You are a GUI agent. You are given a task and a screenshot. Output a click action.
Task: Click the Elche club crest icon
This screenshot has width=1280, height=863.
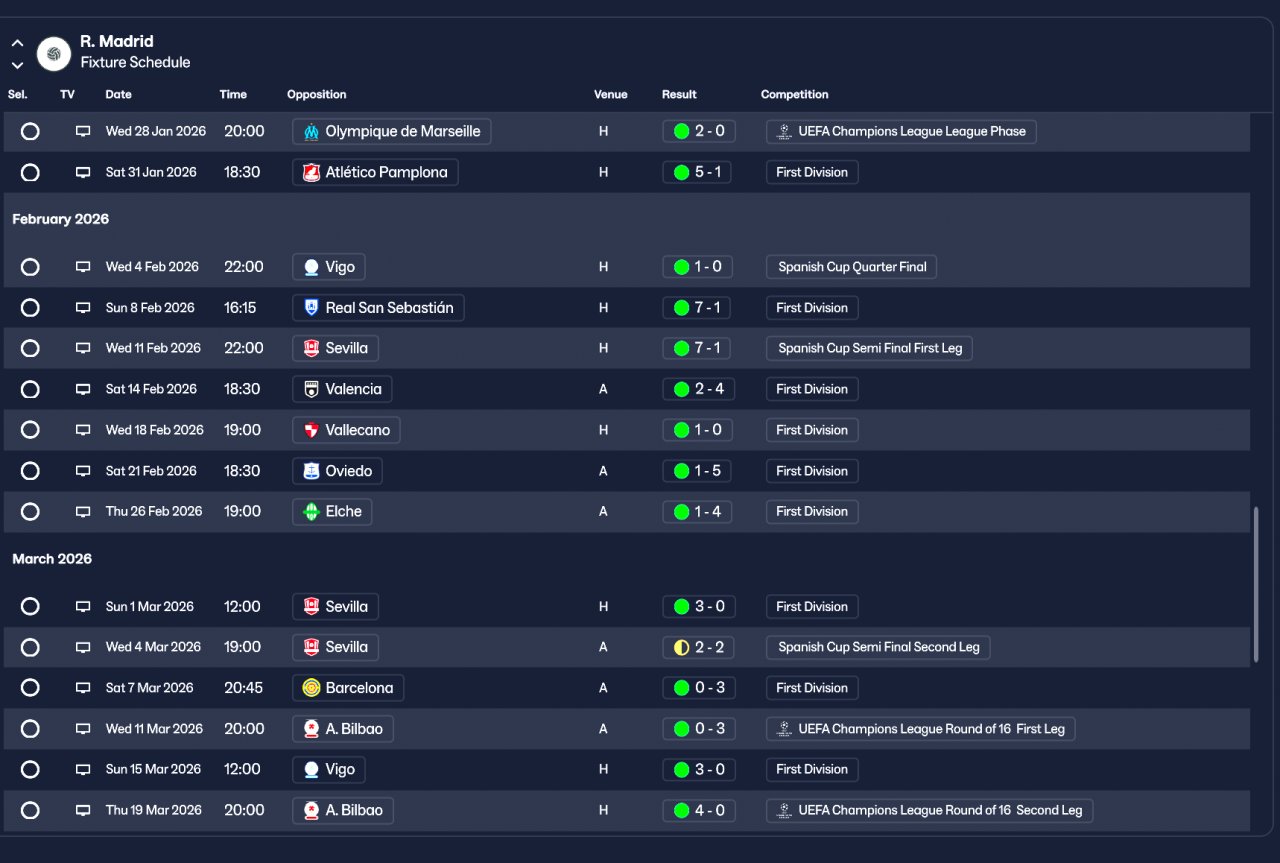(311, 511)
